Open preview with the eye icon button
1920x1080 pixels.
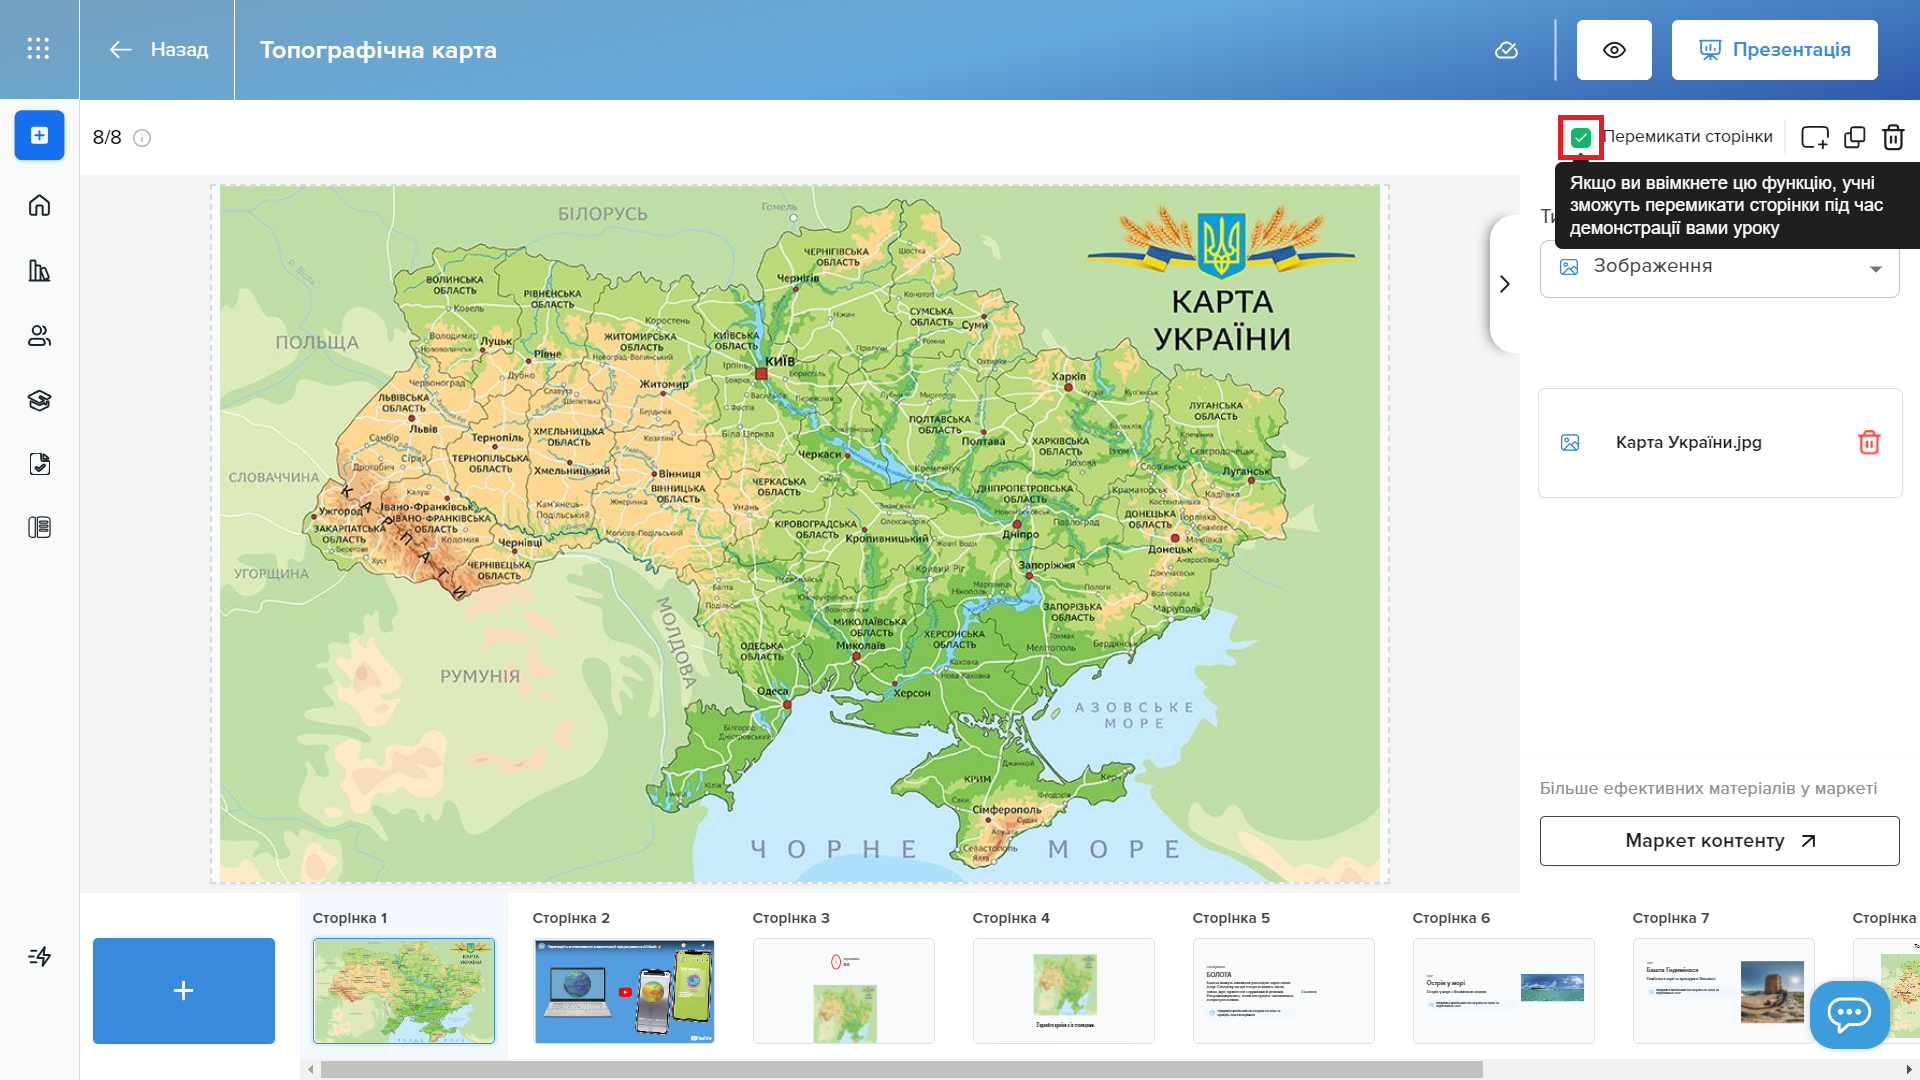1614,50
